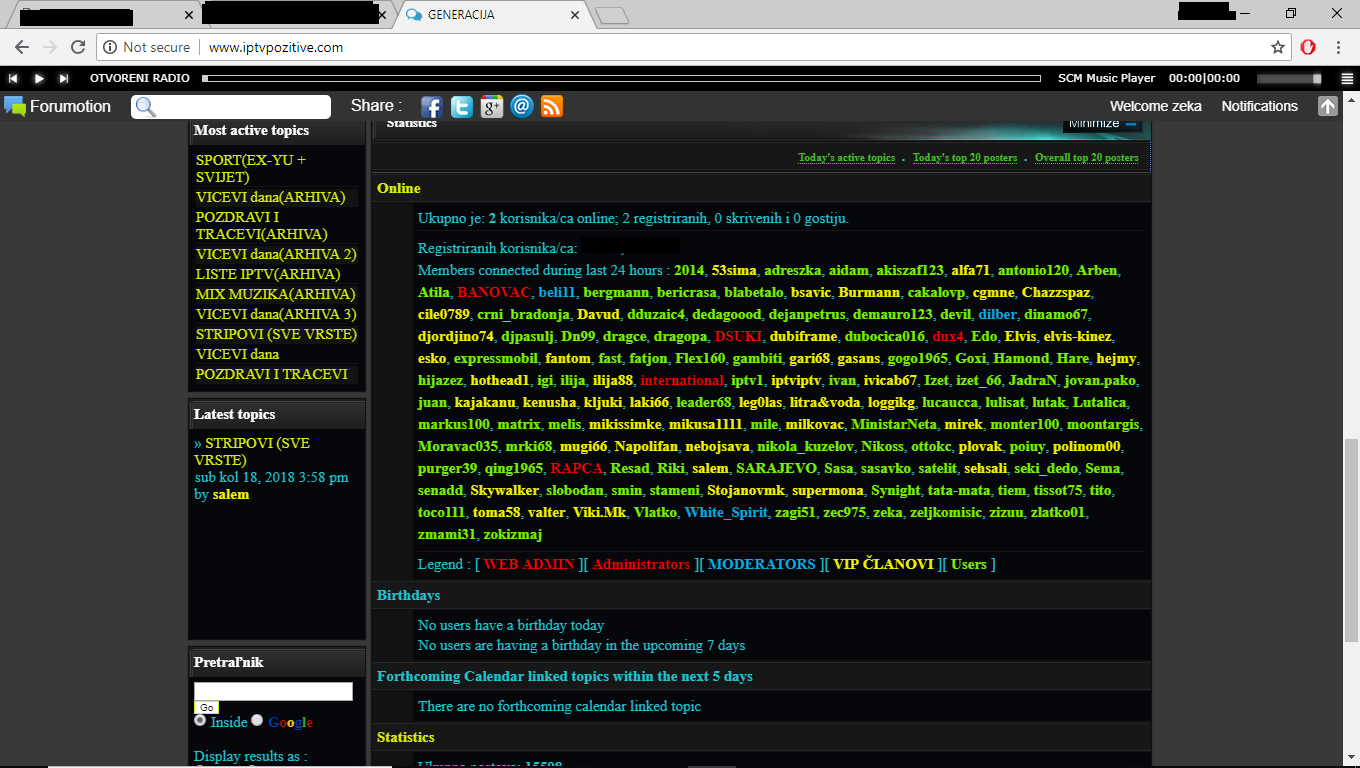
Task: Open the VIP ČLANOVI legend group
Action: [883, 564]
